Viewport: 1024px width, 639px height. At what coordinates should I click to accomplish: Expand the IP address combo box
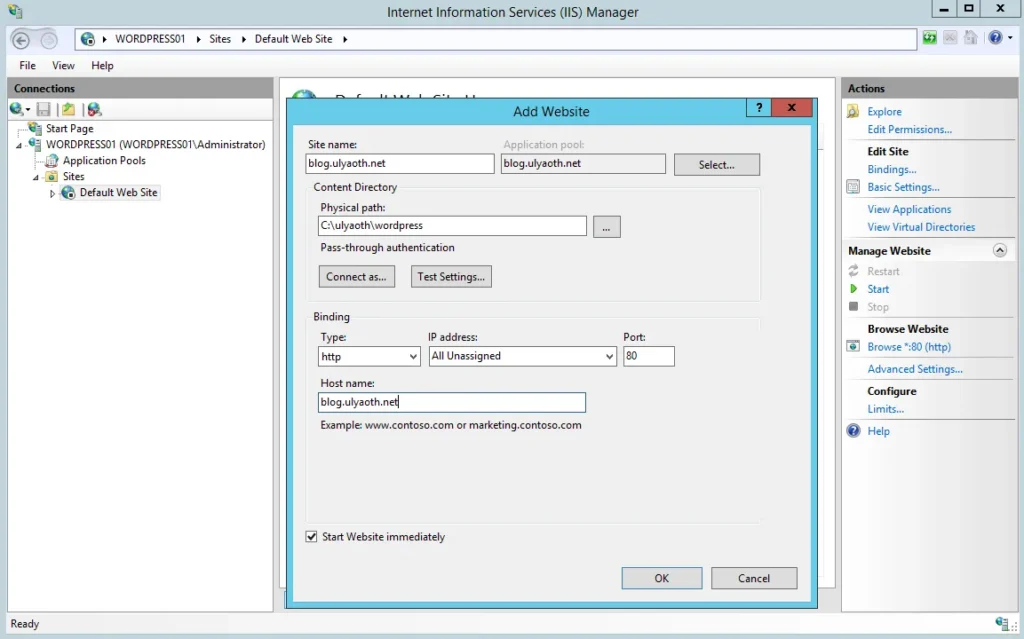tap(609, 356)
